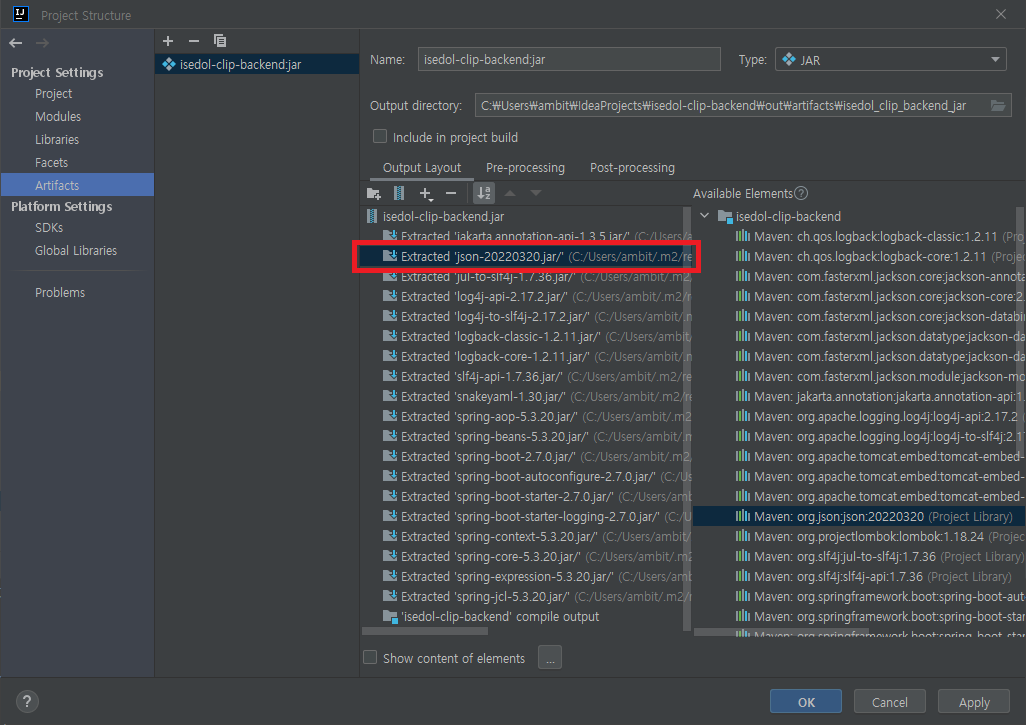
Task: Remove the selected artifact with minus icon
Action: 194,41
